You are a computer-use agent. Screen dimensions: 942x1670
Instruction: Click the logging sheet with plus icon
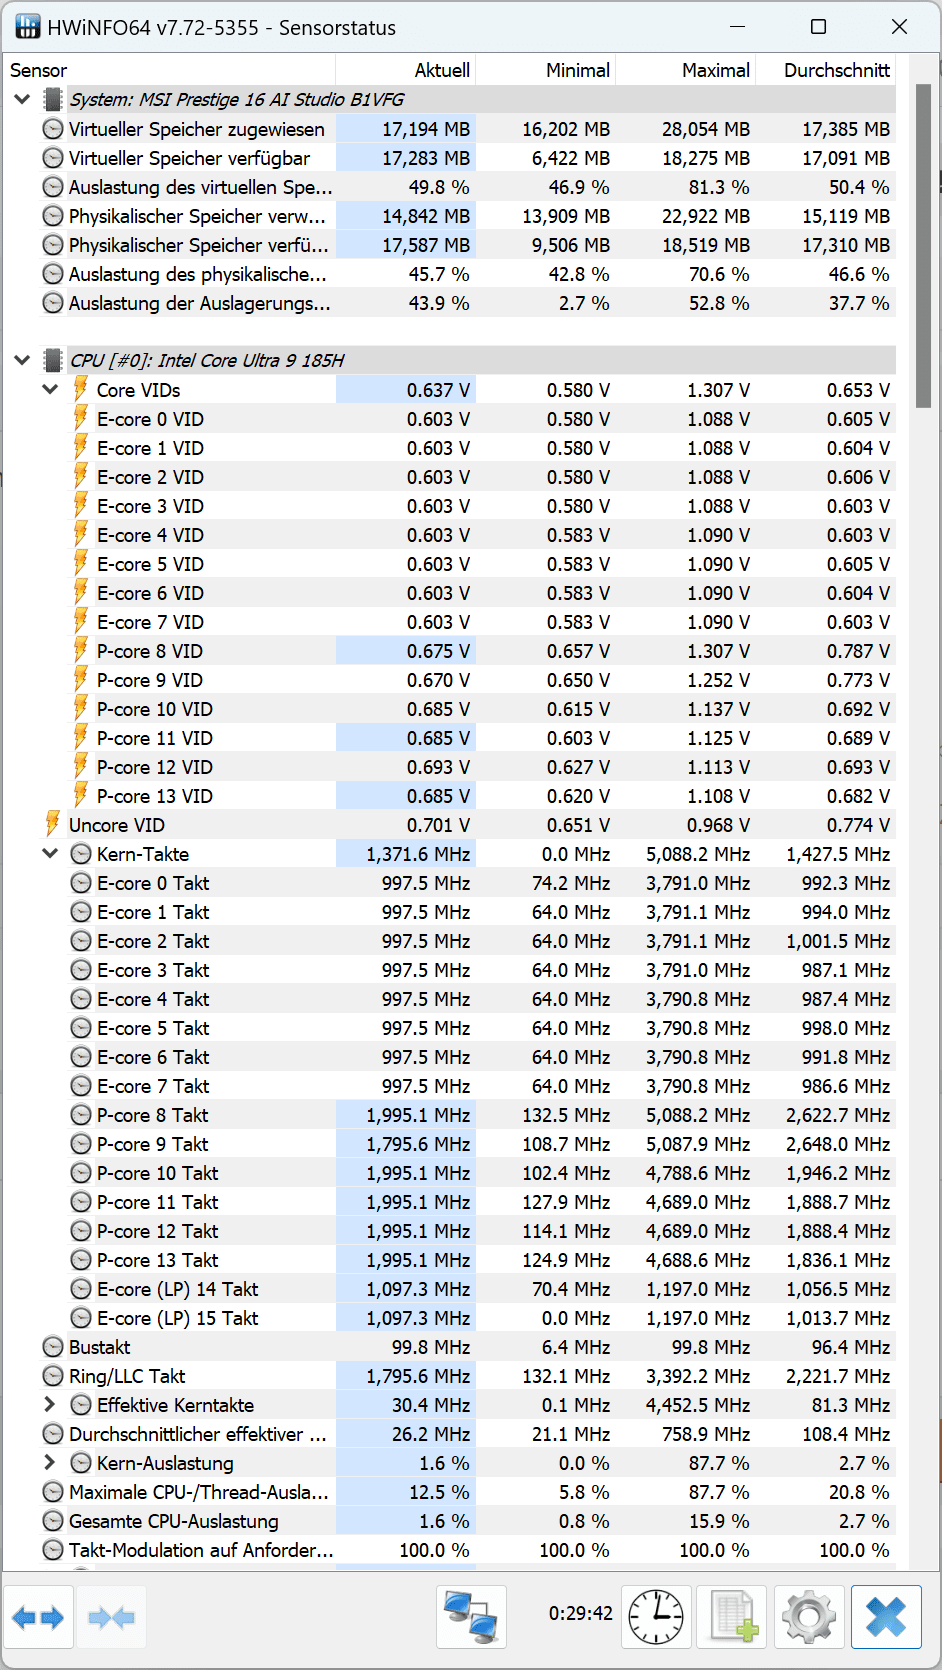pos(731,1617)
